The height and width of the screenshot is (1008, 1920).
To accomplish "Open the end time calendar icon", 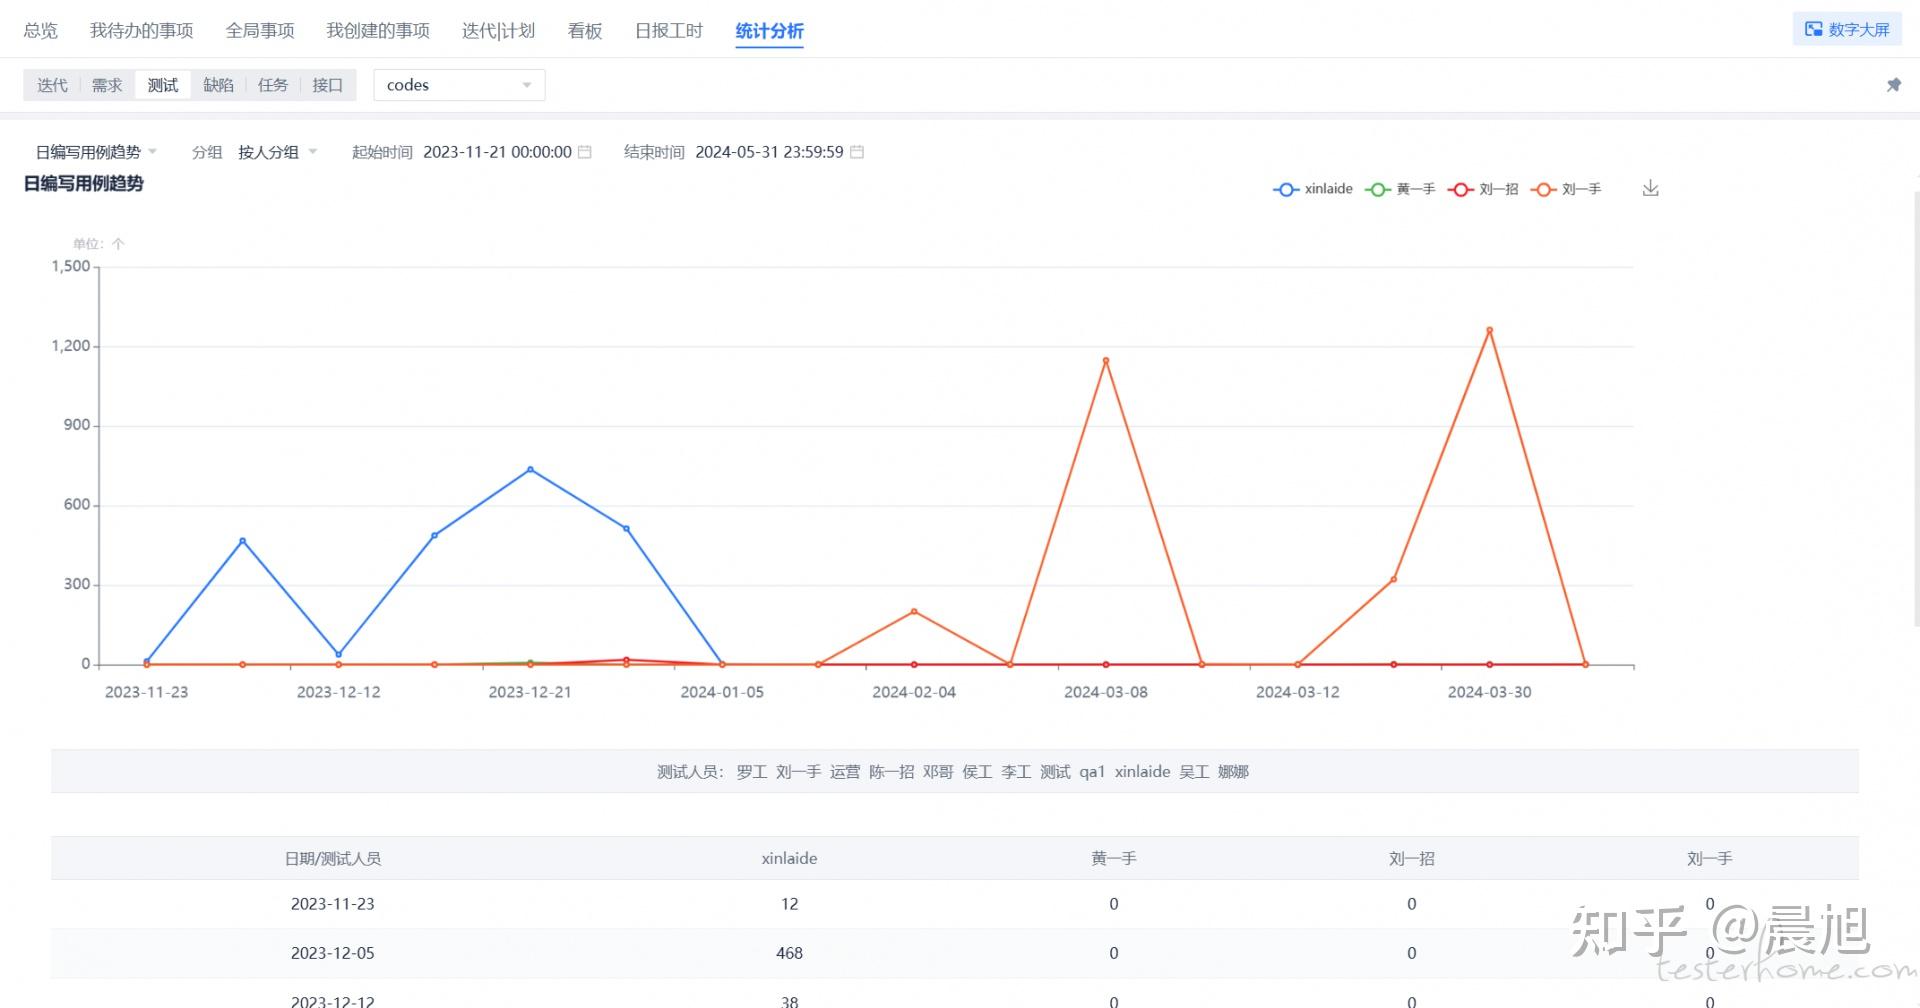I will (857, 152).
